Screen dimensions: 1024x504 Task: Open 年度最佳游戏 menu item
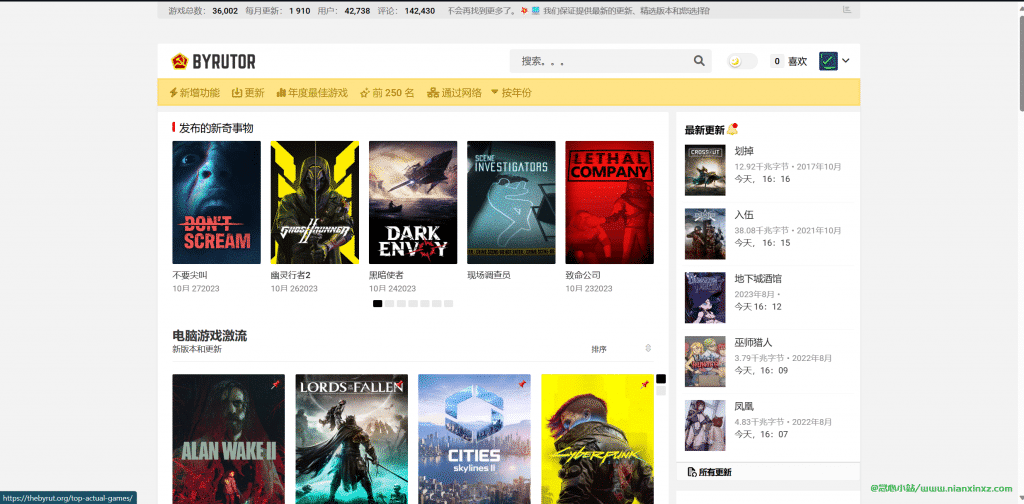(312, 93)
